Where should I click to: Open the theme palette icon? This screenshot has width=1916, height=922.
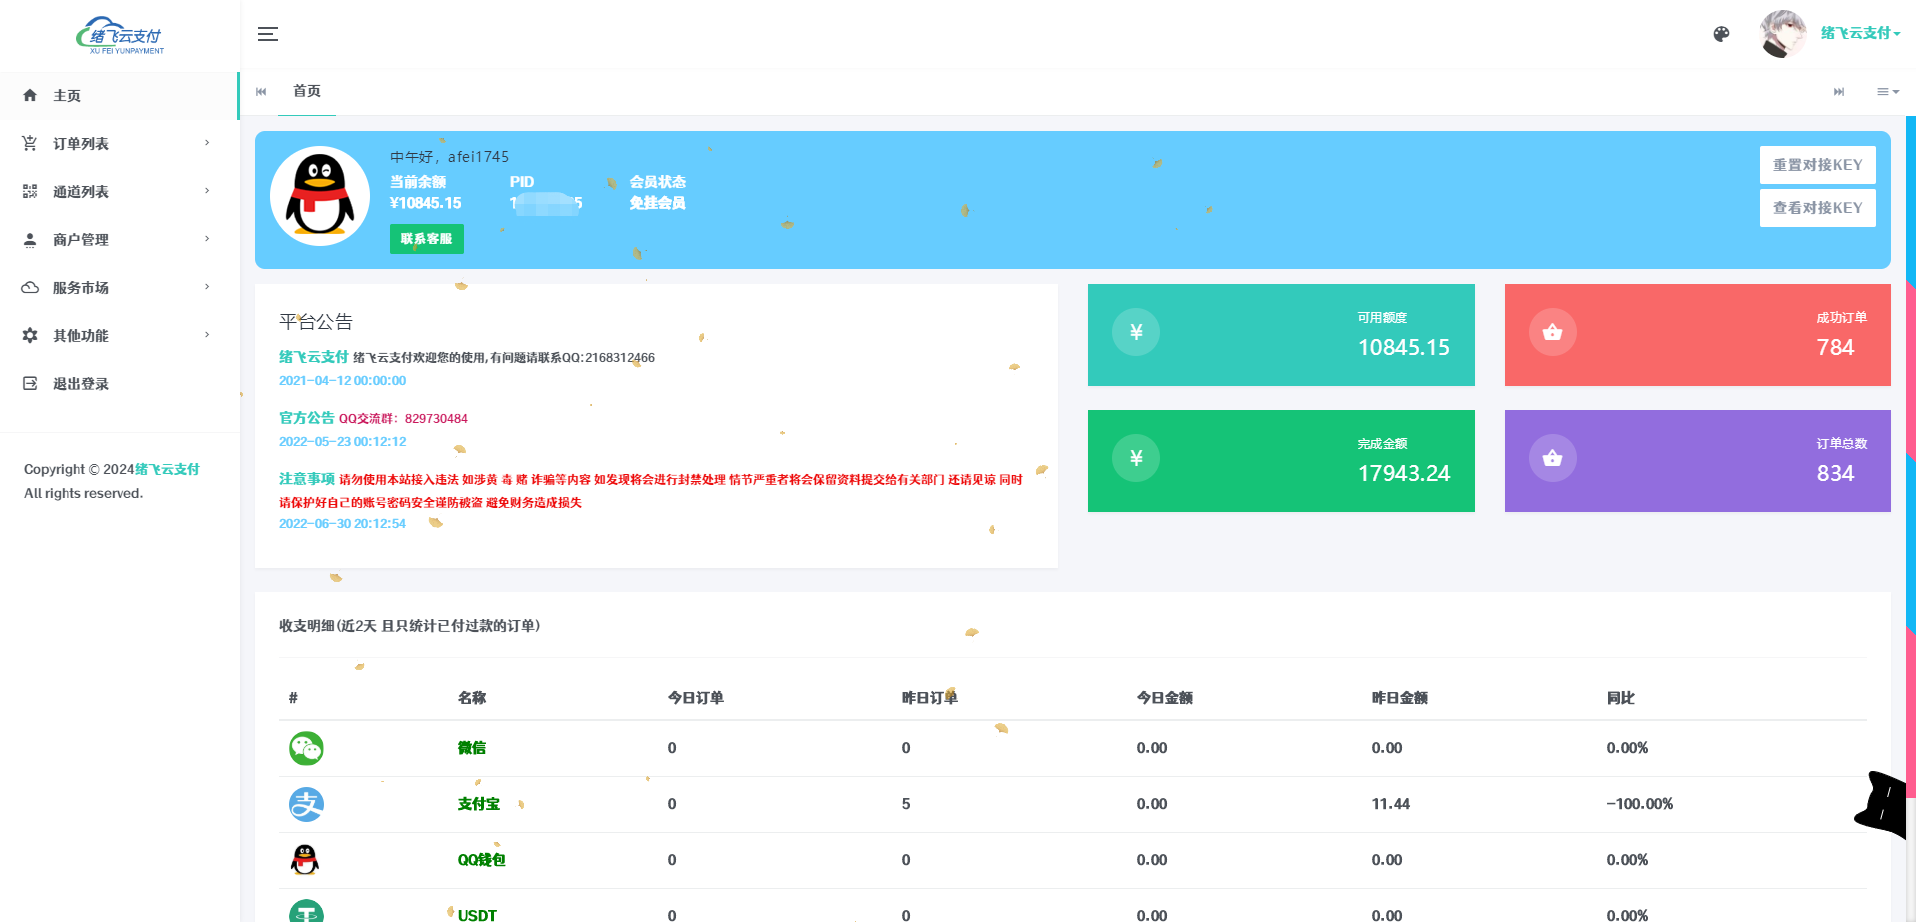click(x=1721, y=34)
